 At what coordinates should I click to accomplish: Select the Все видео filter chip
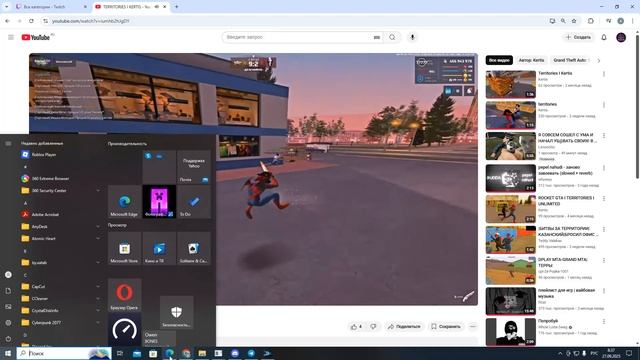(x=499, y=60)
